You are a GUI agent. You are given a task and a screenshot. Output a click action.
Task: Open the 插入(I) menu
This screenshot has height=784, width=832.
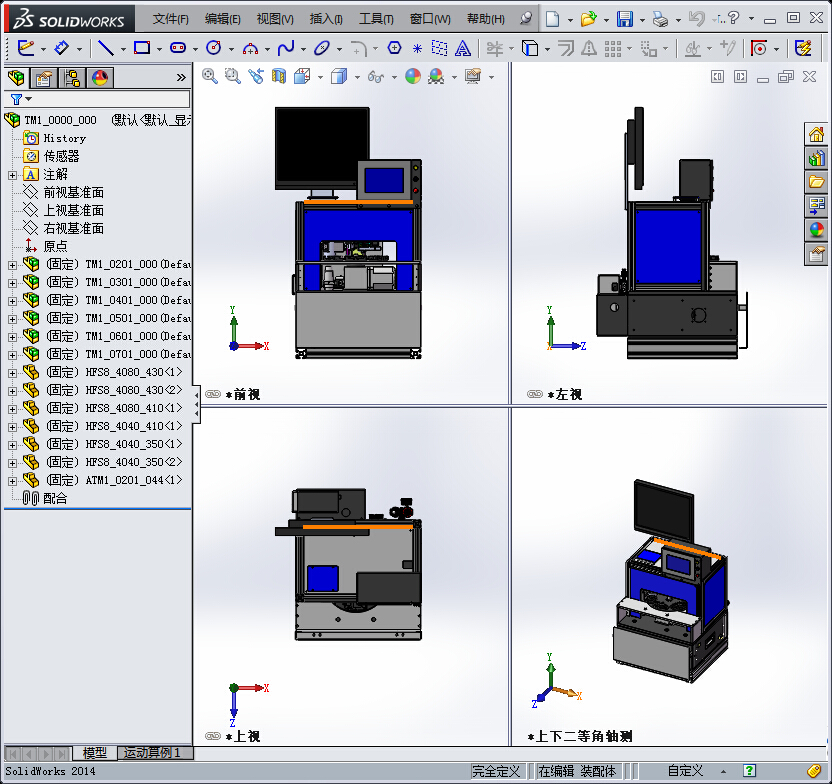point(326,19)
